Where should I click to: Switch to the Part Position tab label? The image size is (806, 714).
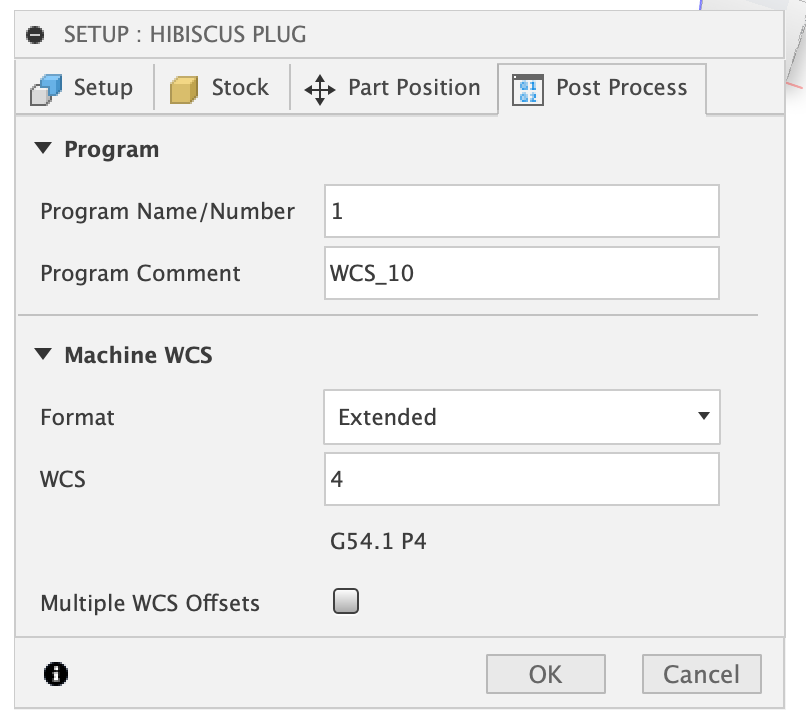[413, 88]
